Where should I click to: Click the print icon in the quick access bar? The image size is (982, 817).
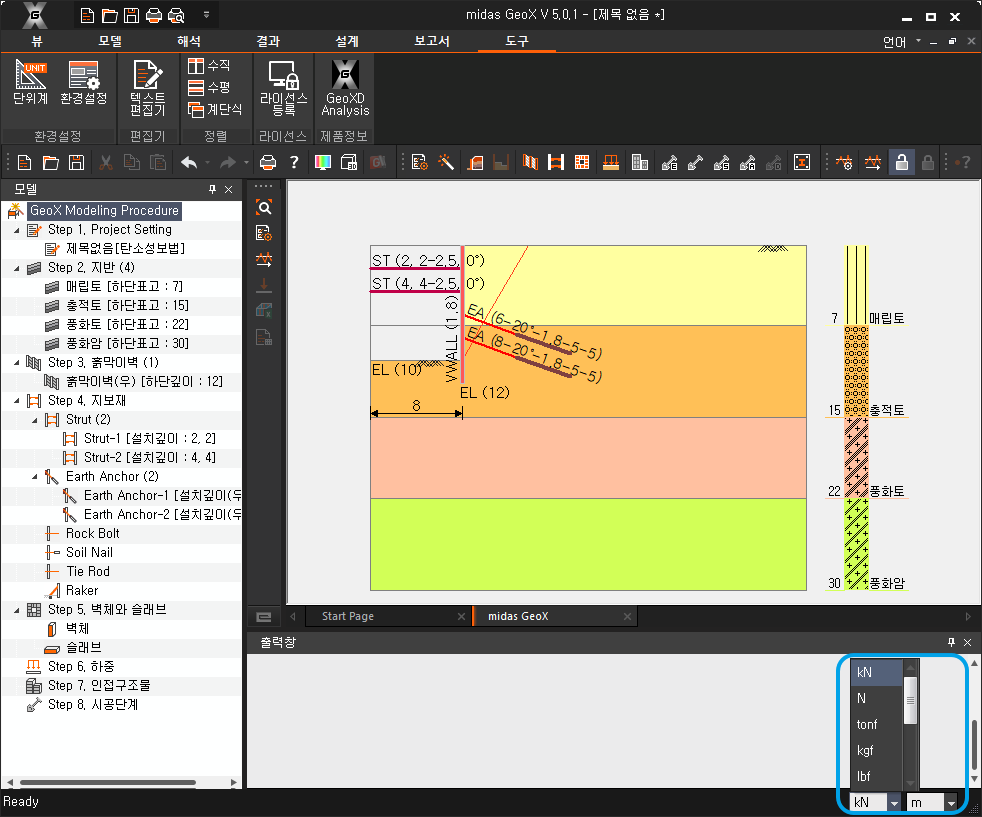(x=153, y=15)
